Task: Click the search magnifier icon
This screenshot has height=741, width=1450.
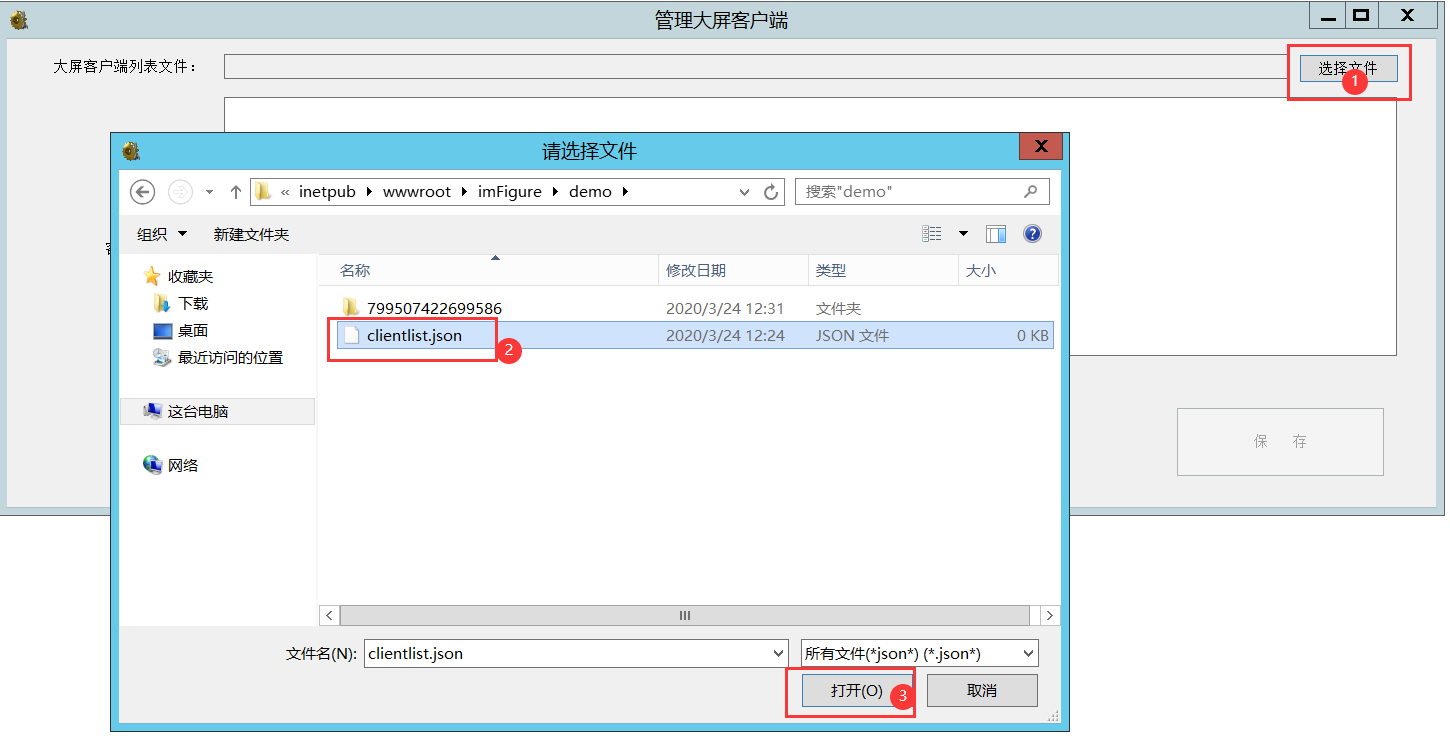Action: click(x=1031, y=192)
